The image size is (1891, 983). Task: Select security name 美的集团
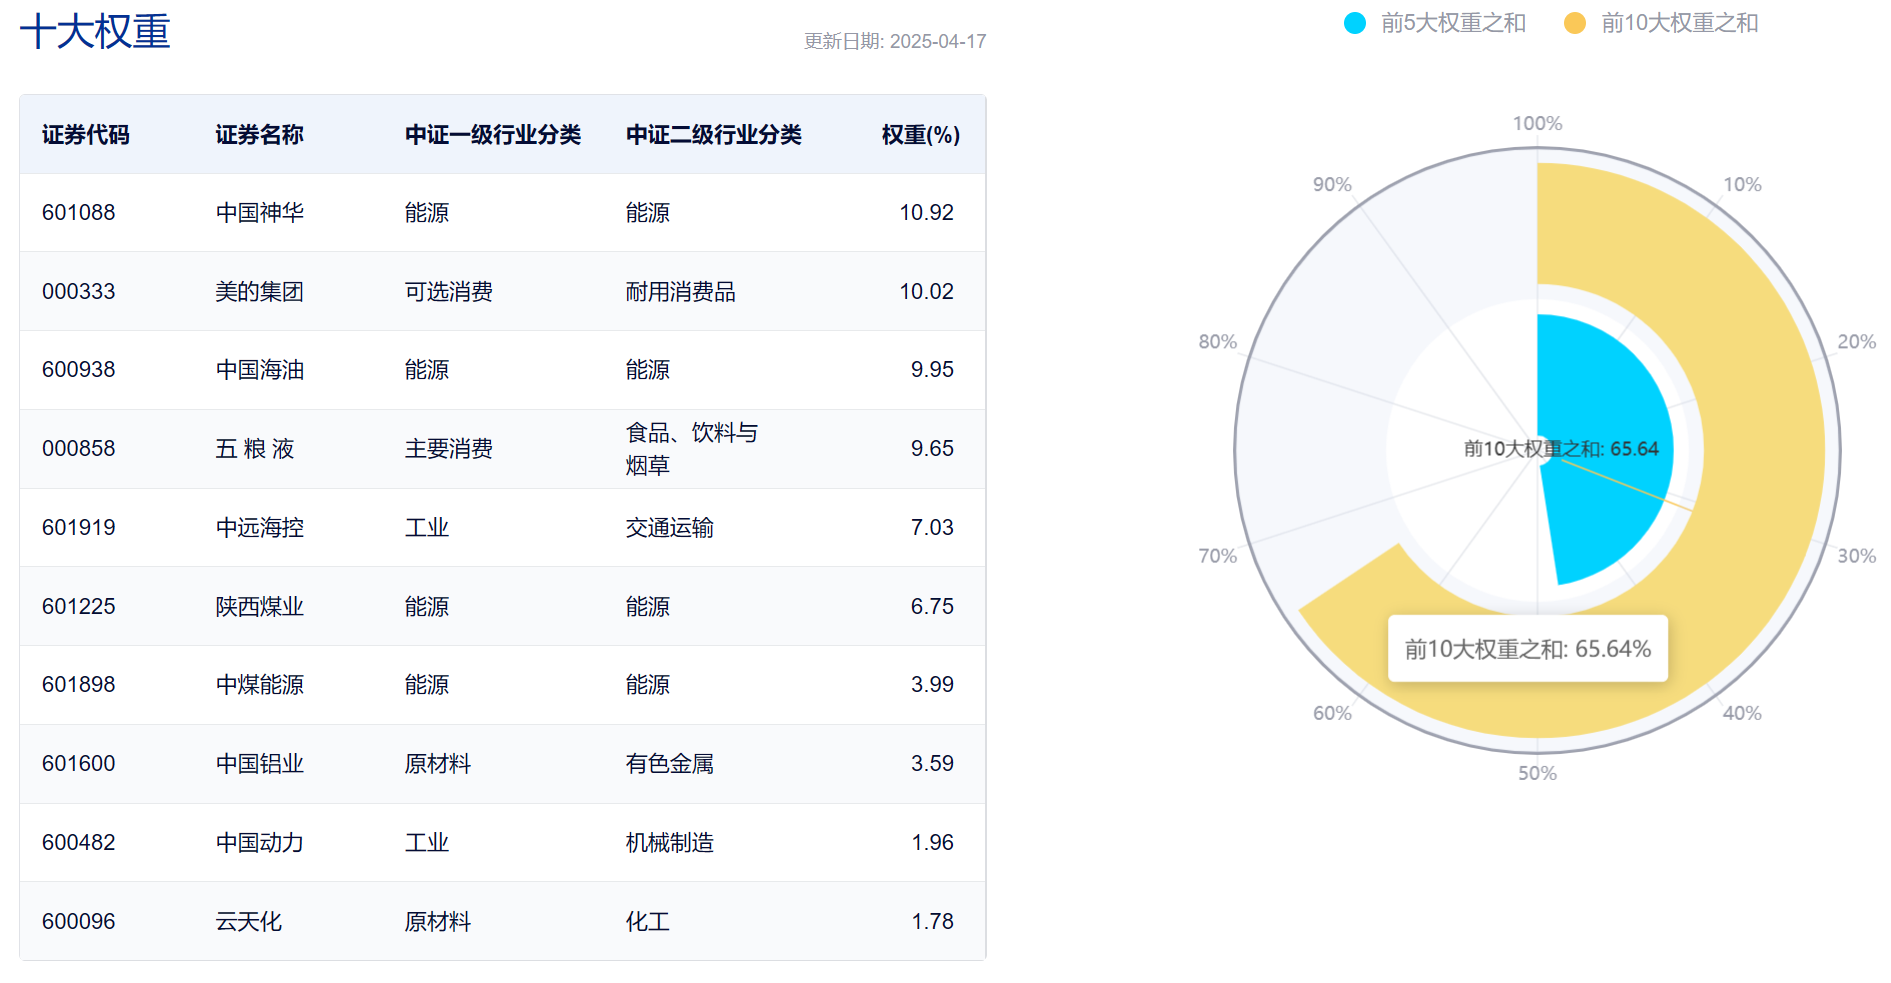coord(260,292)
